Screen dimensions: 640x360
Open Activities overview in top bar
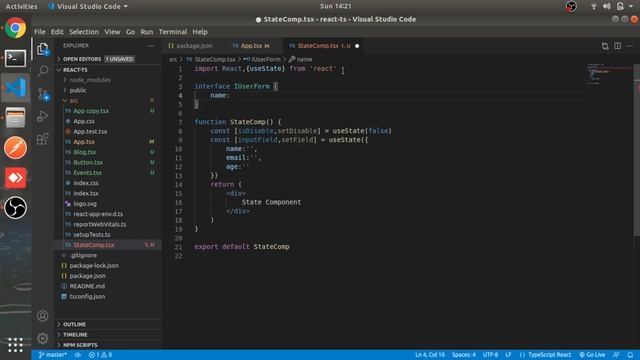[21, 7]
